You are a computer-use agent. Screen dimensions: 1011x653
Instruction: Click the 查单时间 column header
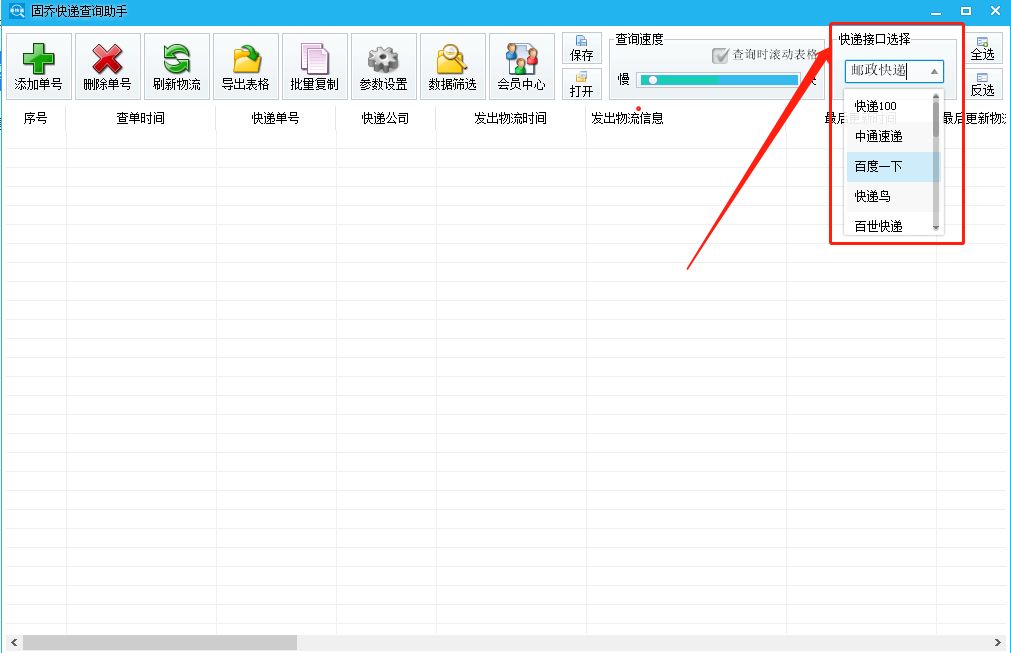click(x=141, y=118)
